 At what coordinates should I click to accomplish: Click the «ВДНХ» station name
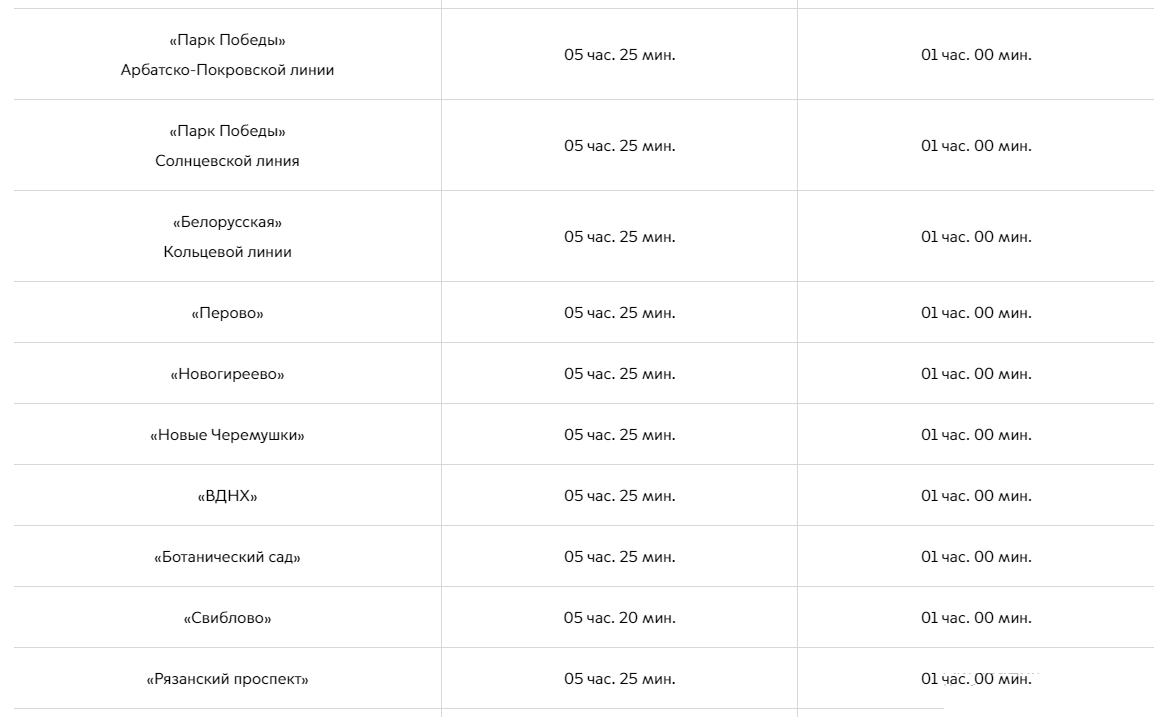227,496
